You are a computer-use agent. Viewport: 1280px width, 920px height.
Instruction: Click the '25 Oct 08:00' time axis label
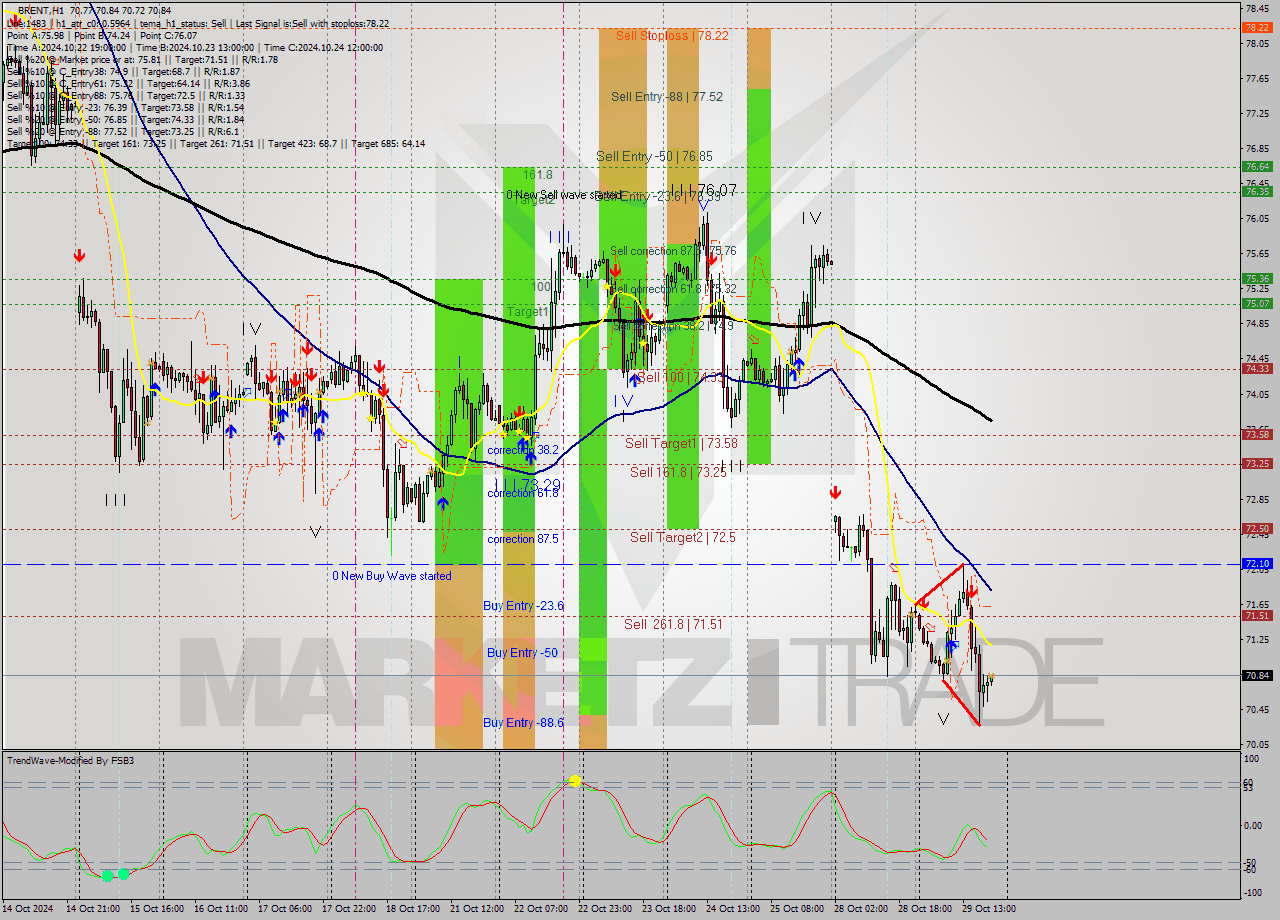[795, 909]
